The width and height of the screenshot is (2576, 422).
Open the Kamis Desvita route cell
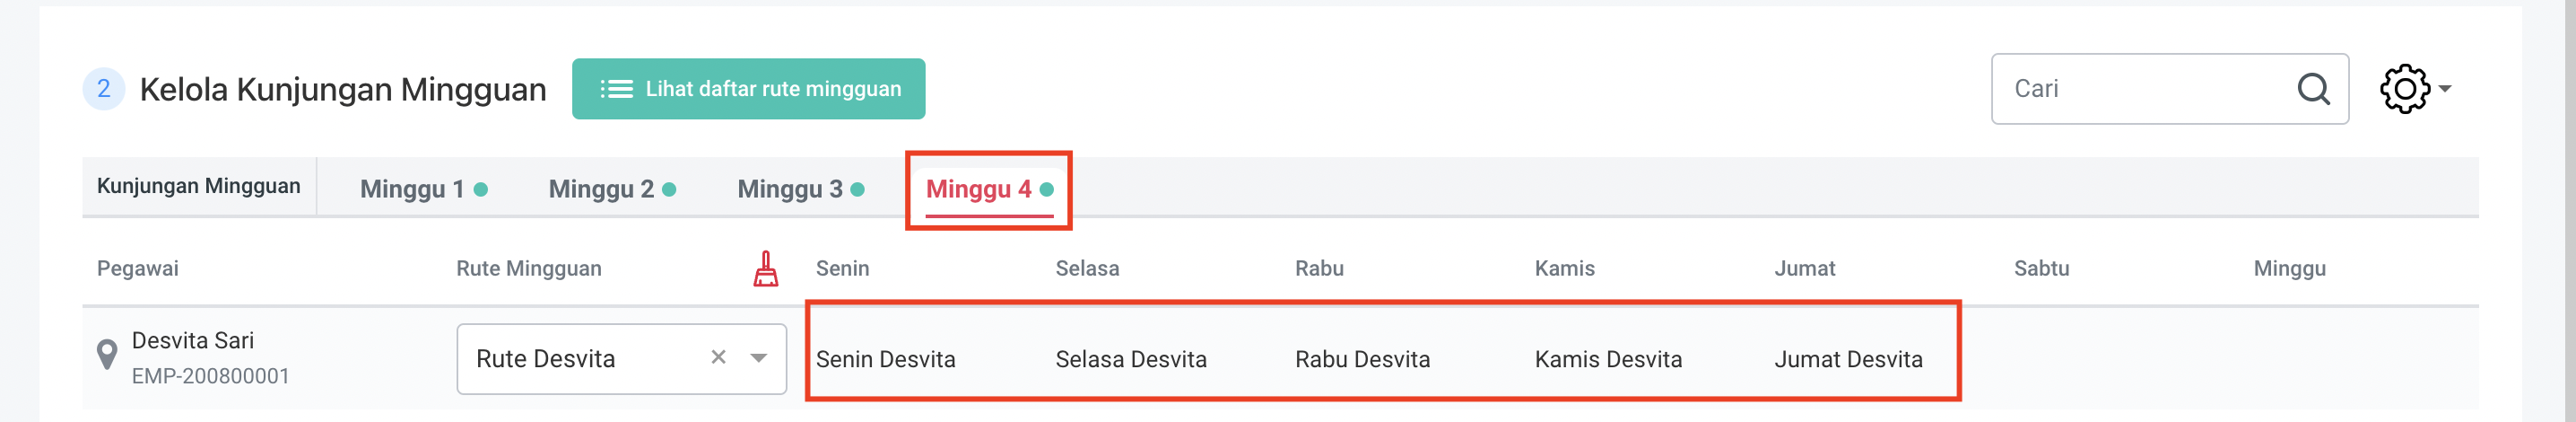click(x=1608, y=359)
